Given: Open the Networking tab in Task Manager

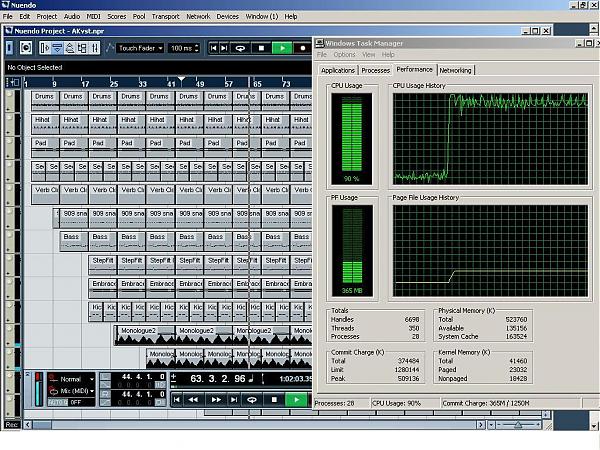Looking at the screenshot, I should [x=456, y=70].
